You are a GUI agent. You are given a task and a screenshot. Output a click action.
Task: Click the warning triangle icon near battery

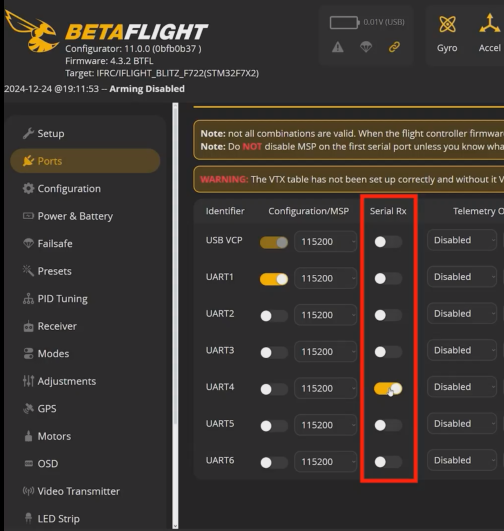click(x=337, y=47)
